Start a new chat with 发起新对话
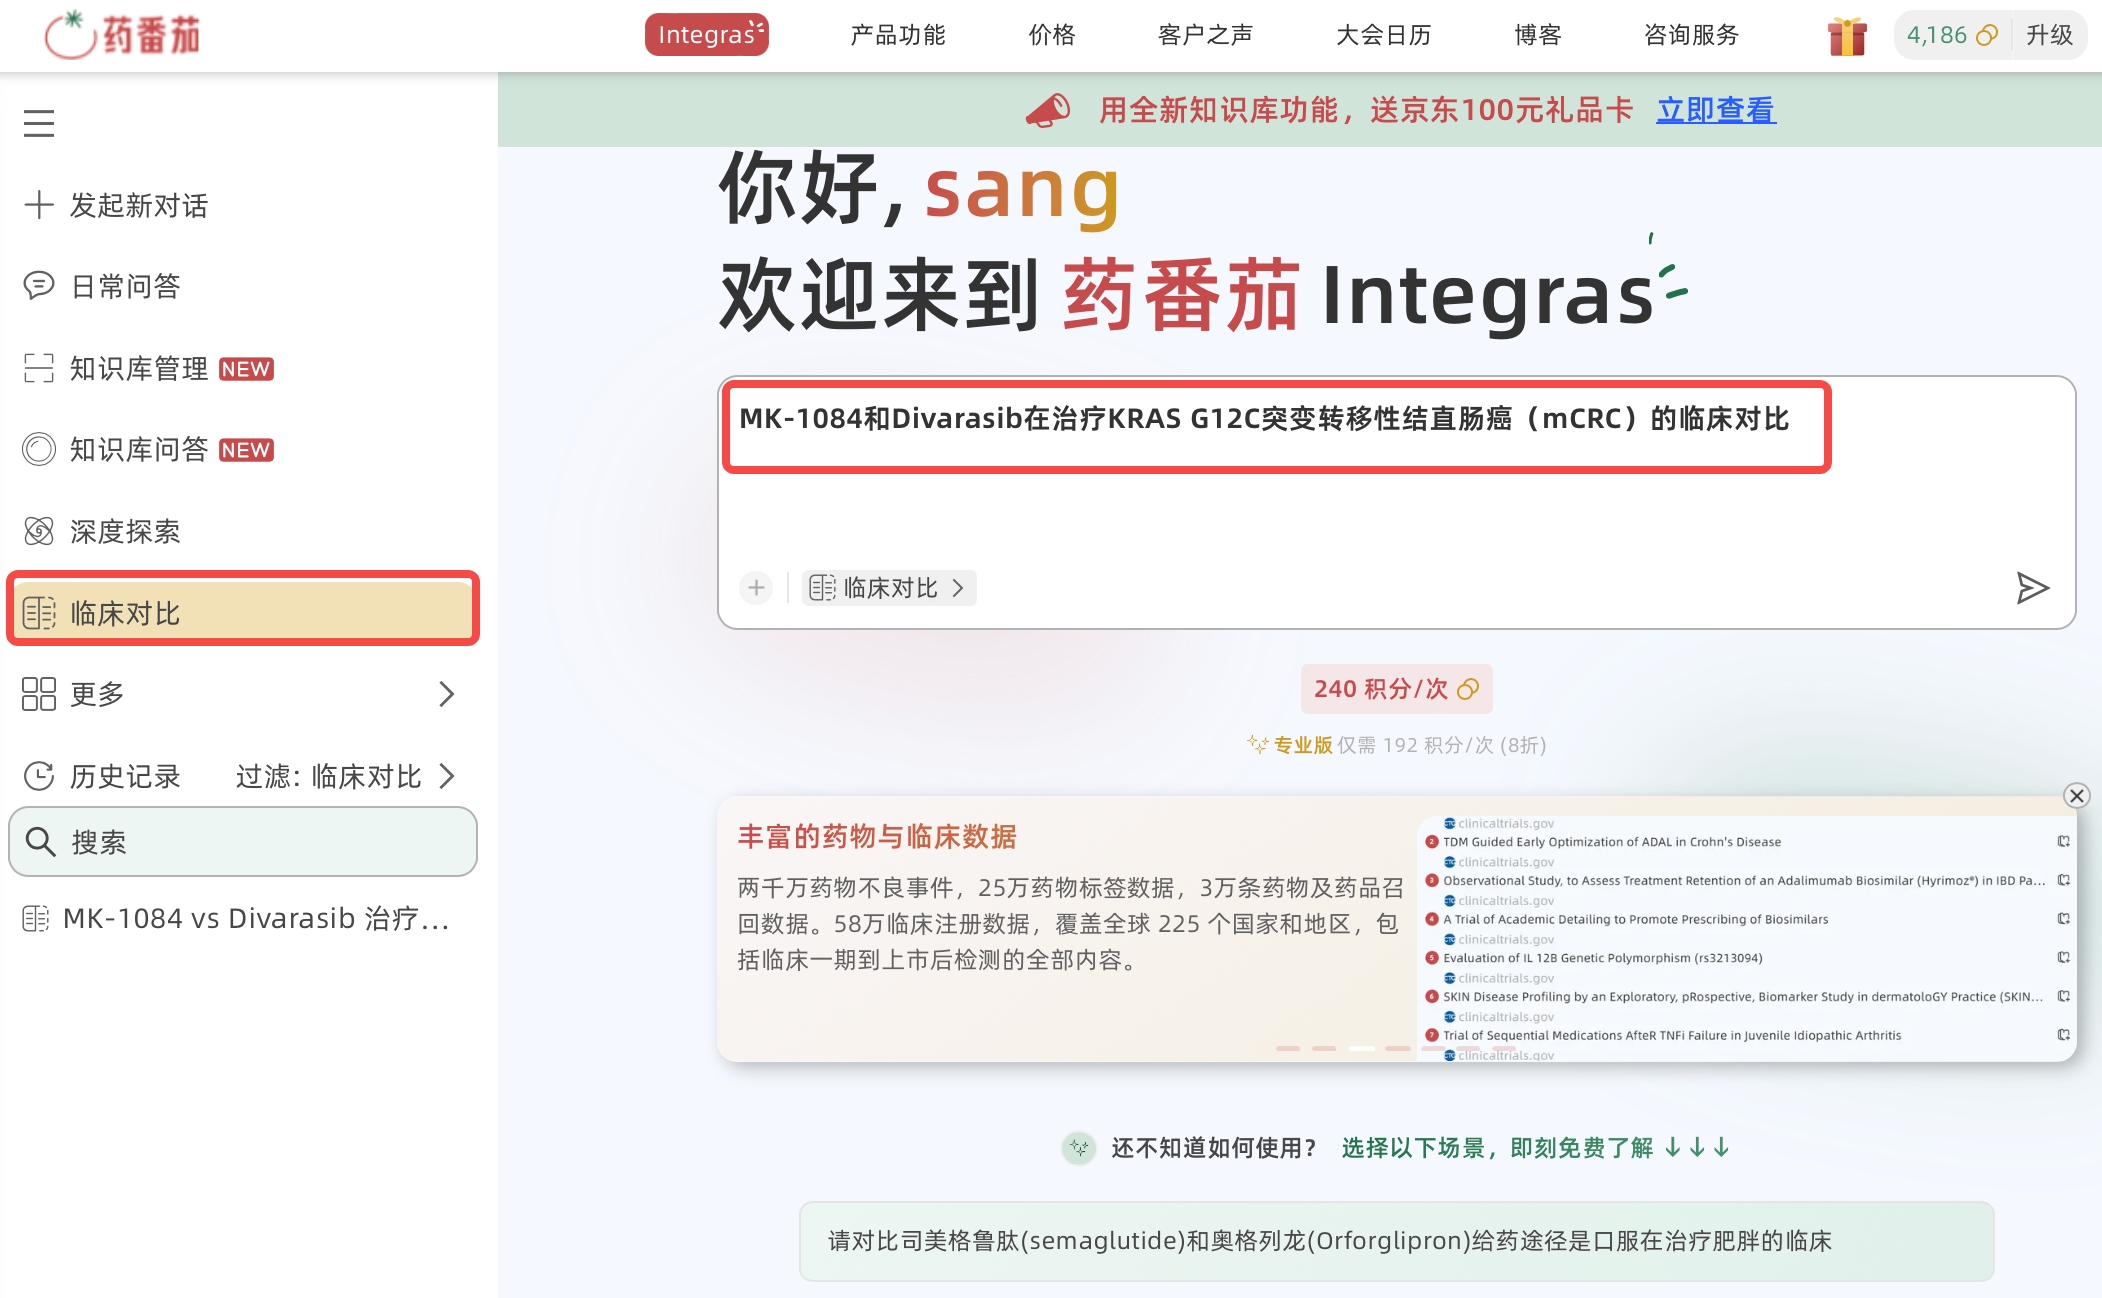The height and width of the screenshot is (1298, 2102). coord(116,205)
